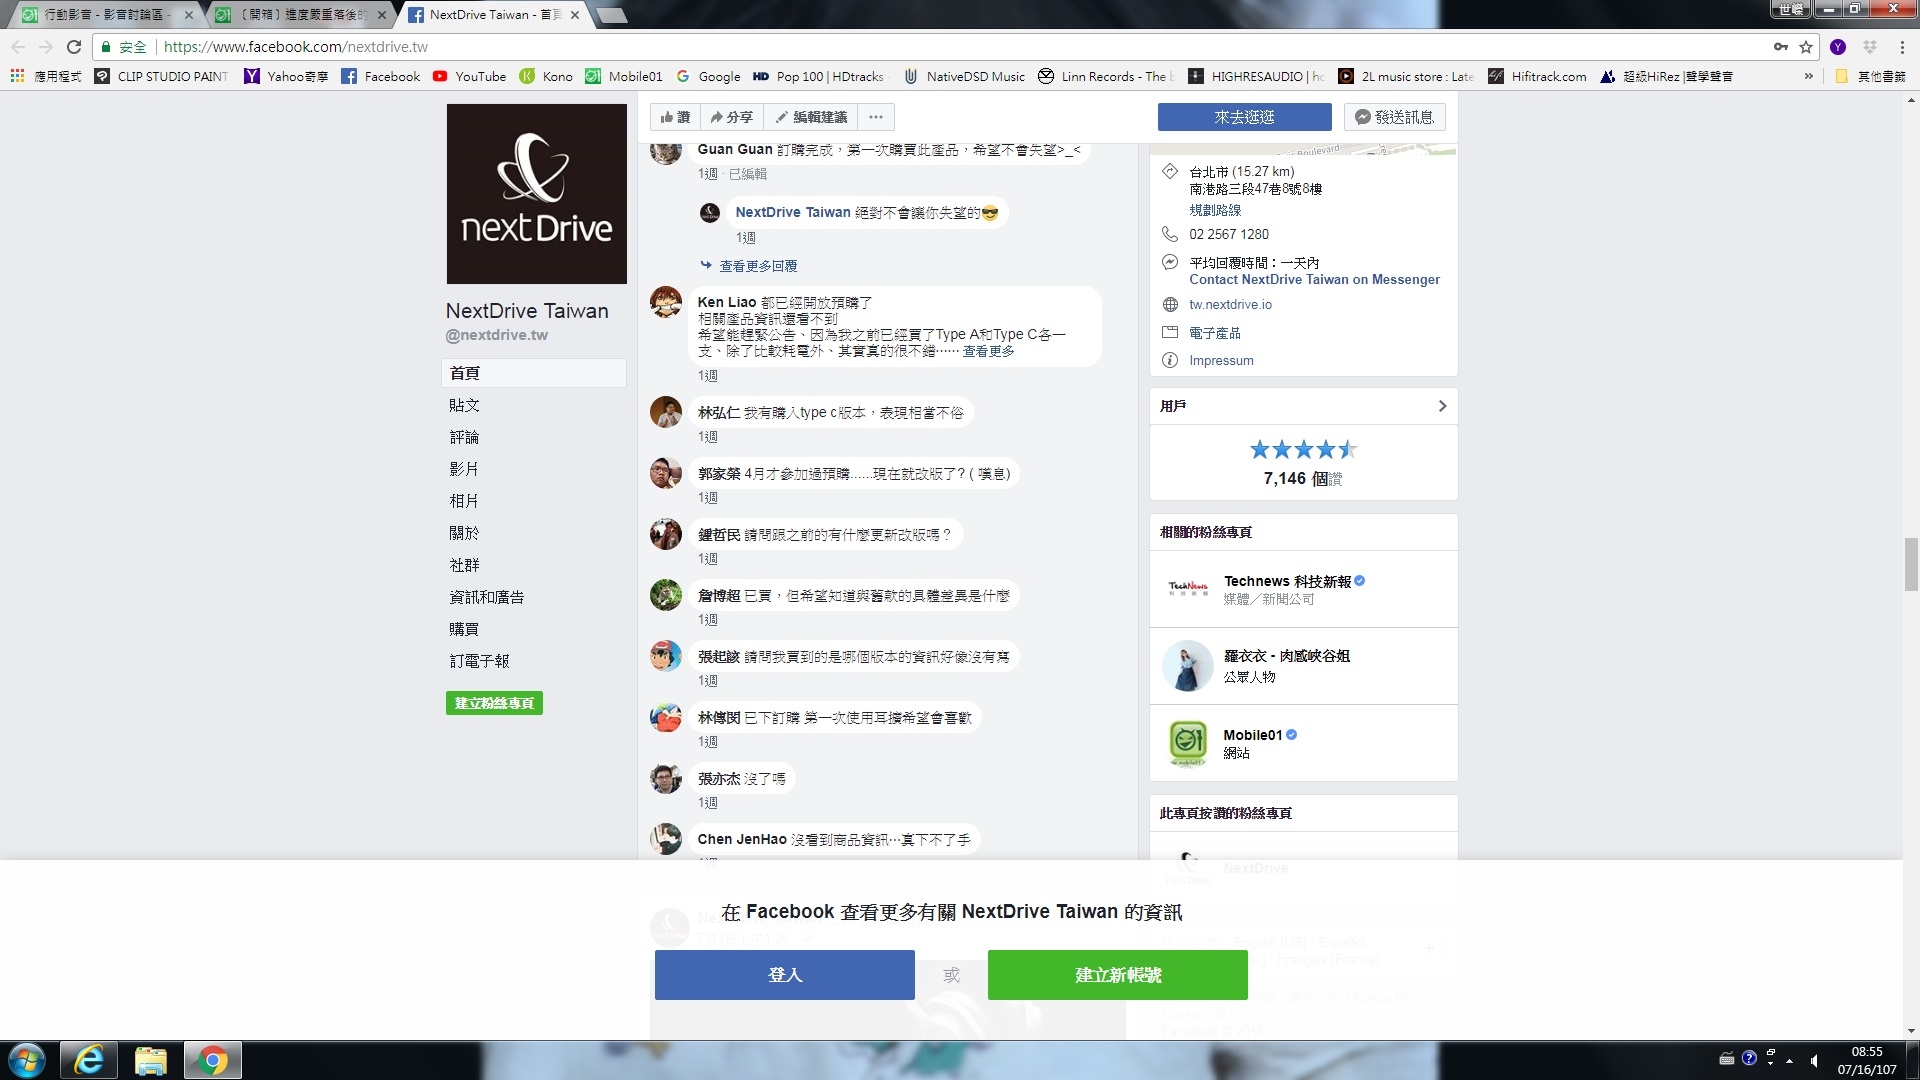1920x1080 pixels.
Task: Show more bookmarks with the chevron
Action: tap(1809, 76)
